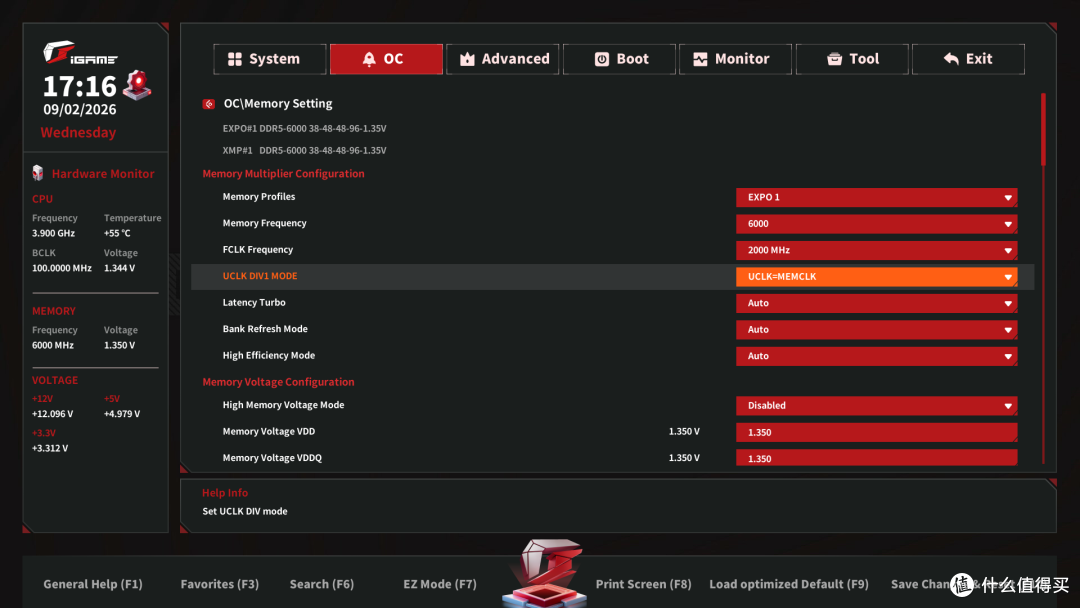Viewport: 1080px width, 608px height.
Task: Expand the High Efficiency Mode dropdown
Action: click(x=876, y=356)
